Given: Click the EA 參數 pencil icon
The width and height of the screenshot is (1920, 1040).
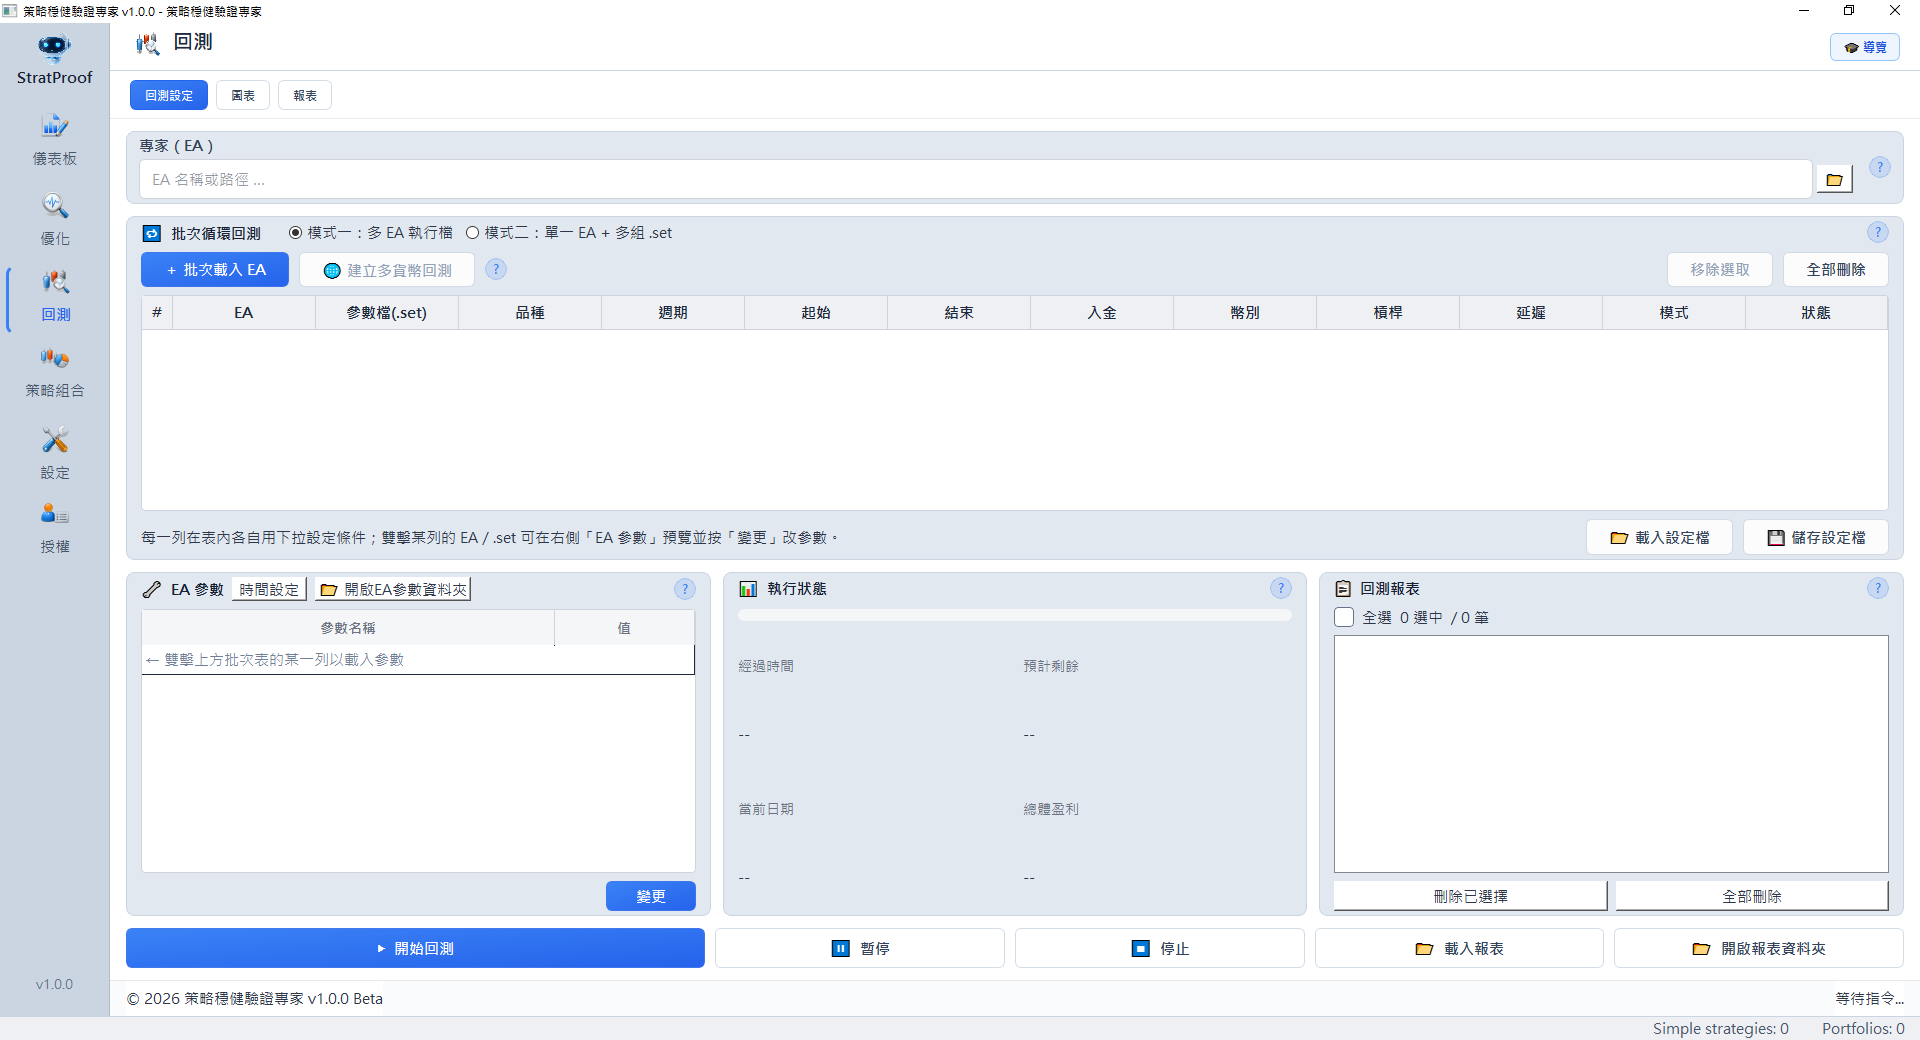Looking at the screenshot, I should coord(152,589).
